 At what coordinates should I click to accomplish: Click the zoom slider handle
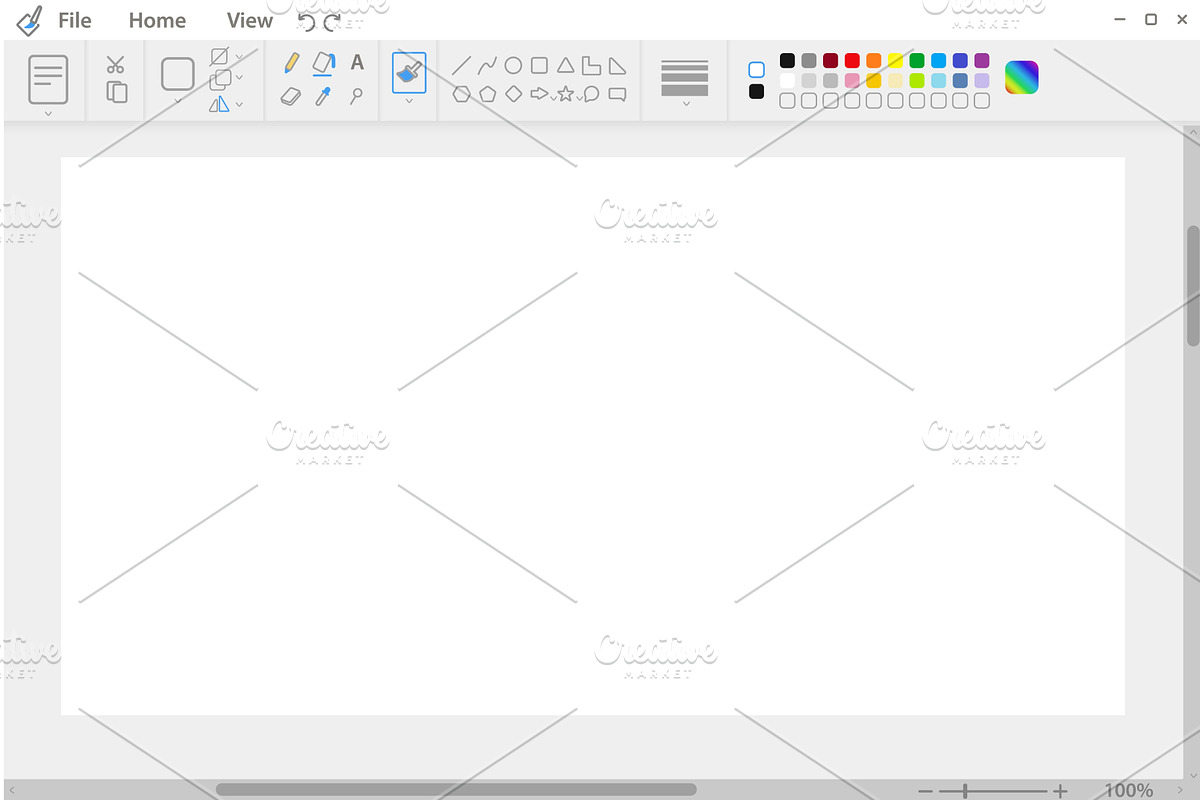click(965, 791)
